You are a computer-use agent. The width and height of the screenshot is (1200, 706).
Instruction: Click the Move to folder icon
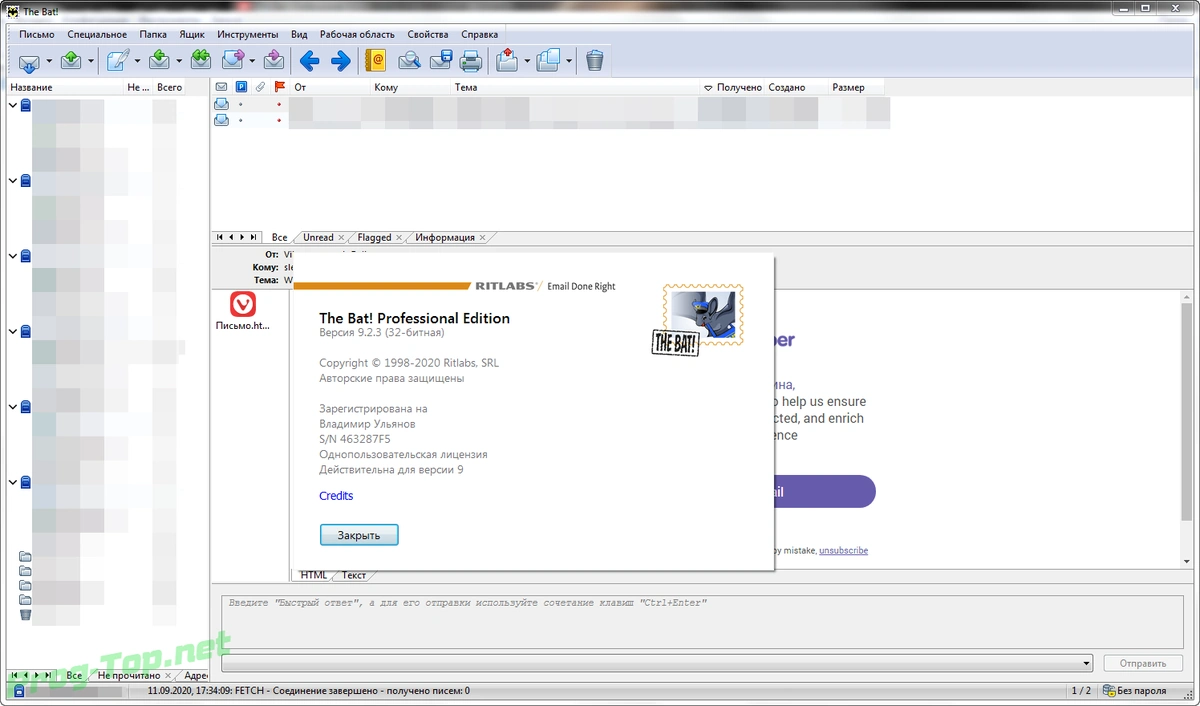[506, 61]
